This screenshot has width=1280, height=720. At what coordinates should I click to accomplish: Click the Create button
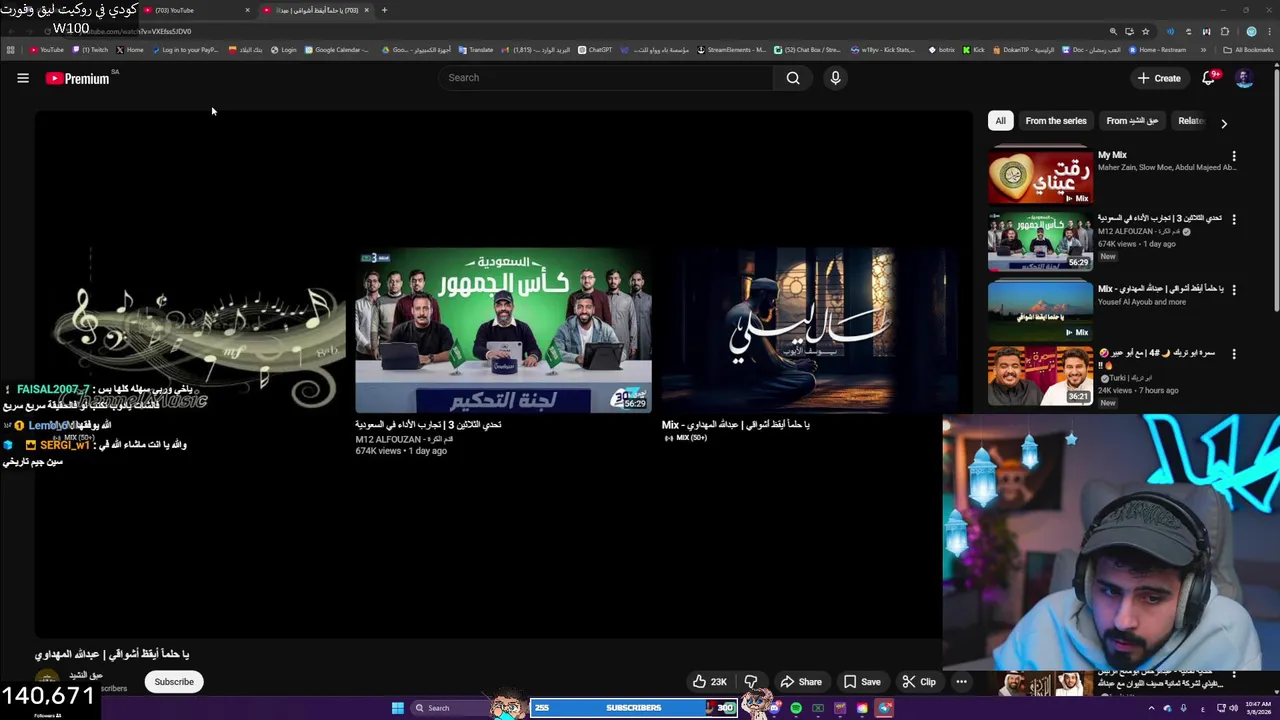(x=1158, y=78)
